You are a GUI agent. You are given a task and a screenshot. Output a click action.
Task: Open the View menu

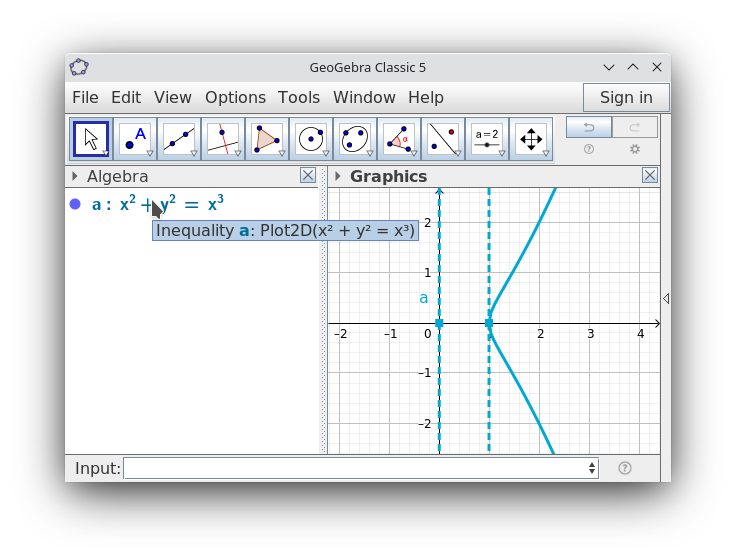coord(173,98)
